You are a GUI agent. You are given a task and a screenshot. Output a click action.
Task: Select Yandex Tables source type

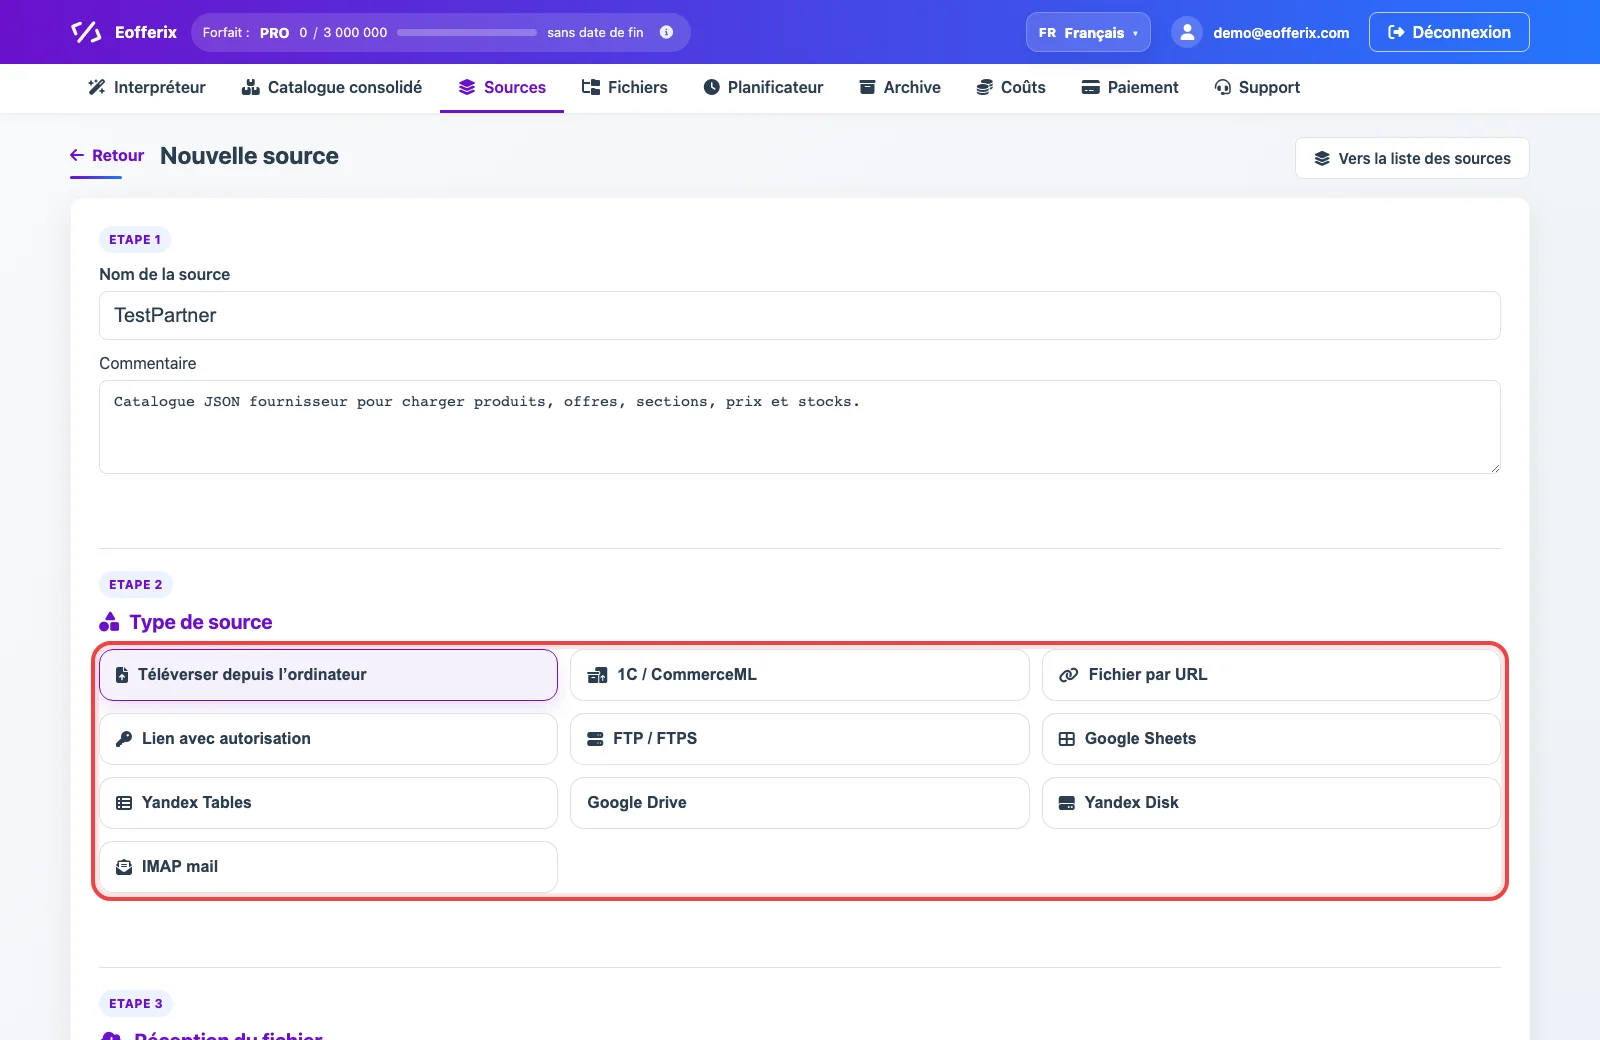point(328,803)
